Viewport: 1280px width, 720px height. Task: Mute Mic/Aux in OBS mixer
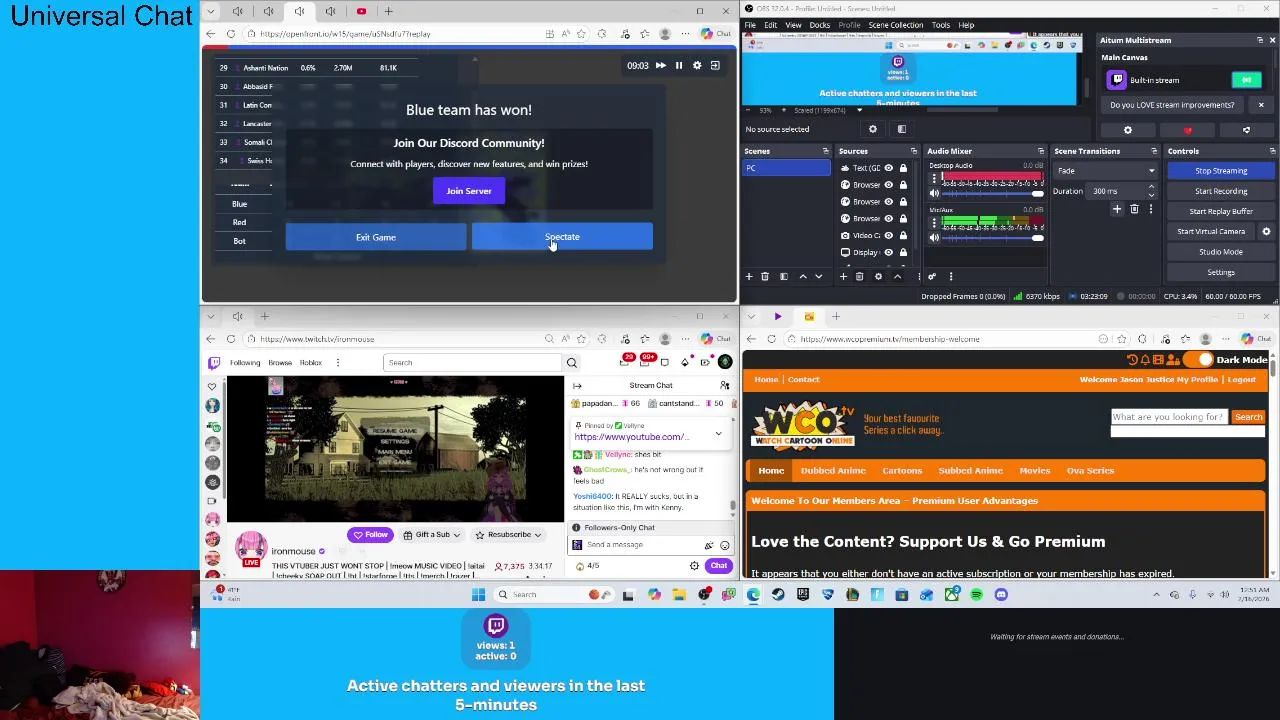tap(934, 237)
